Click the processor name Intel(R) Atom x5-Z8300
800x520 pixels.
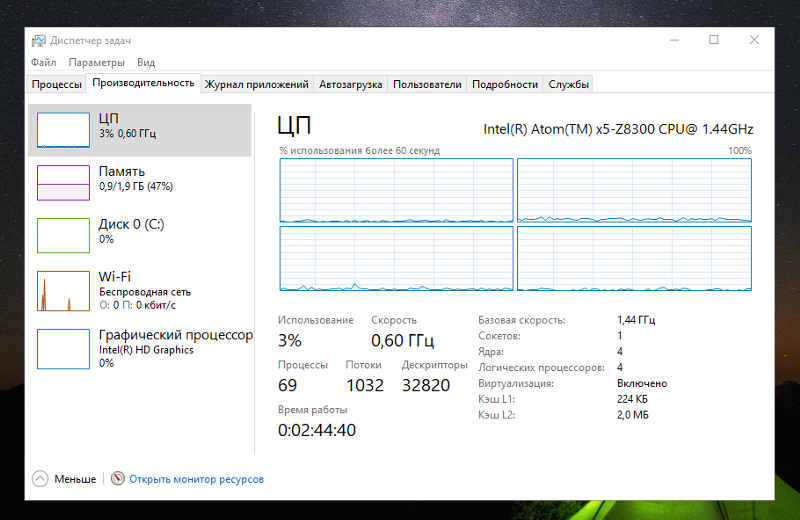pos(618,129)
